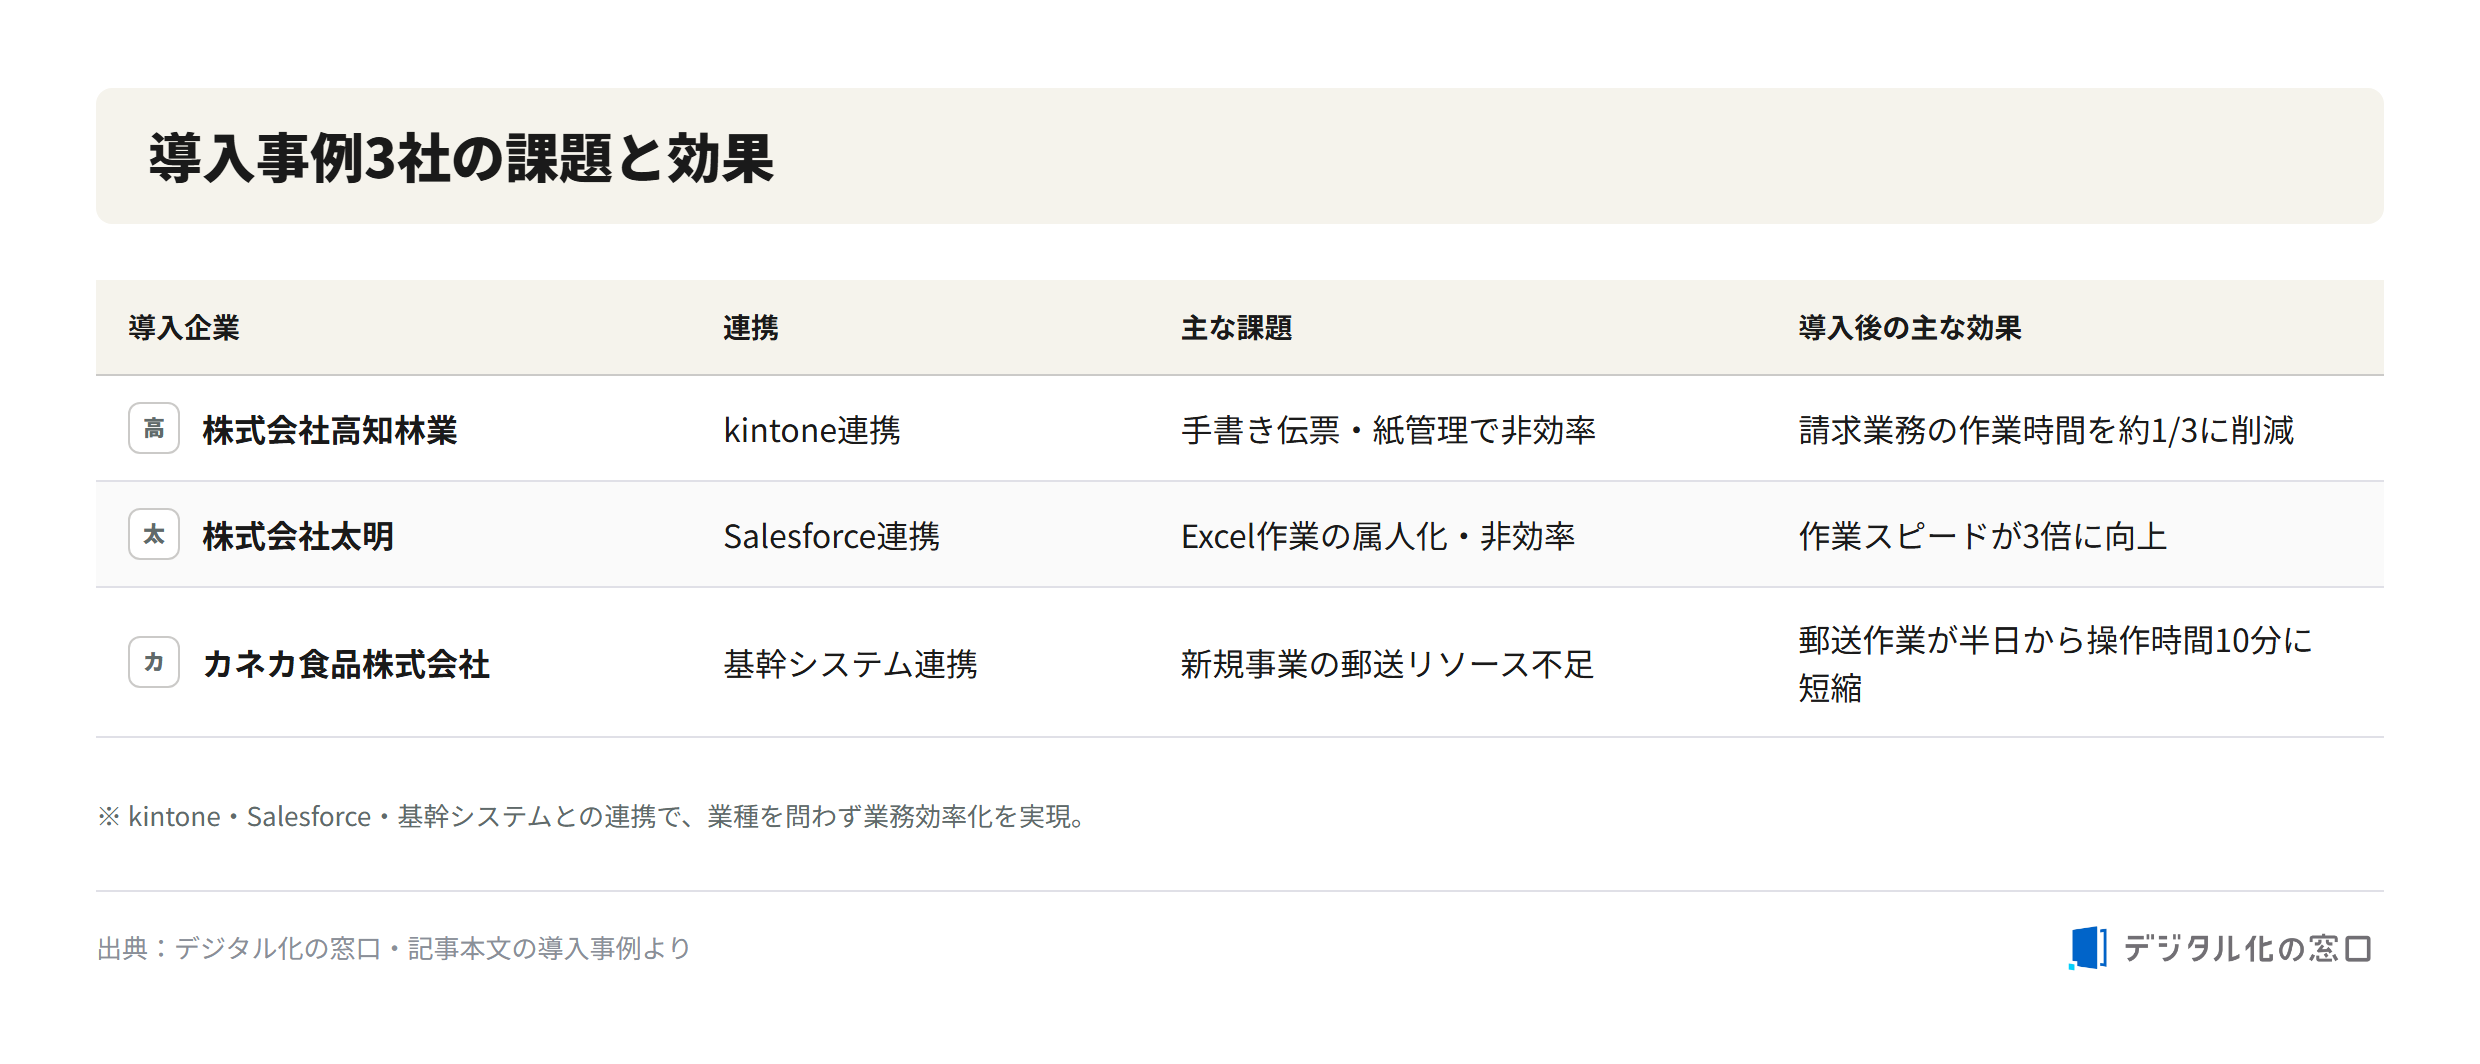Image resolution: width=2480 pixels, height=1064 pixels.
Task: Click the 手書き伝票・紙管理で非効率 cell
Action: click(x=1388, y=430)
